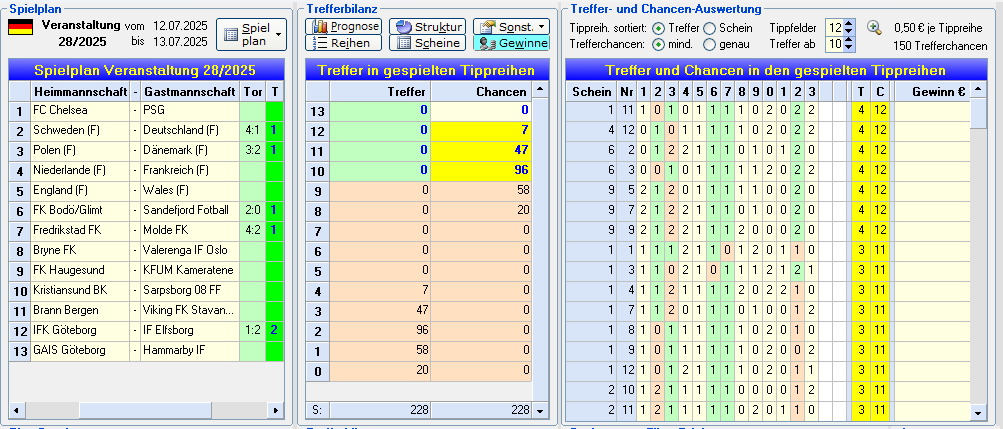Click Treffer value 58 in row 1
The height and width of the screenshot is (429, 1003).
[380, 350]
